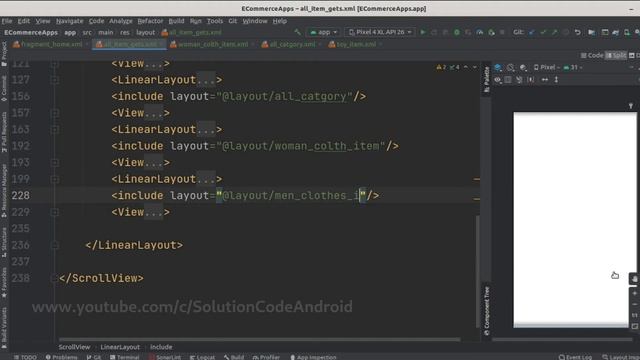
Task: Click the Git update project arrow icon
Action: 531,32
